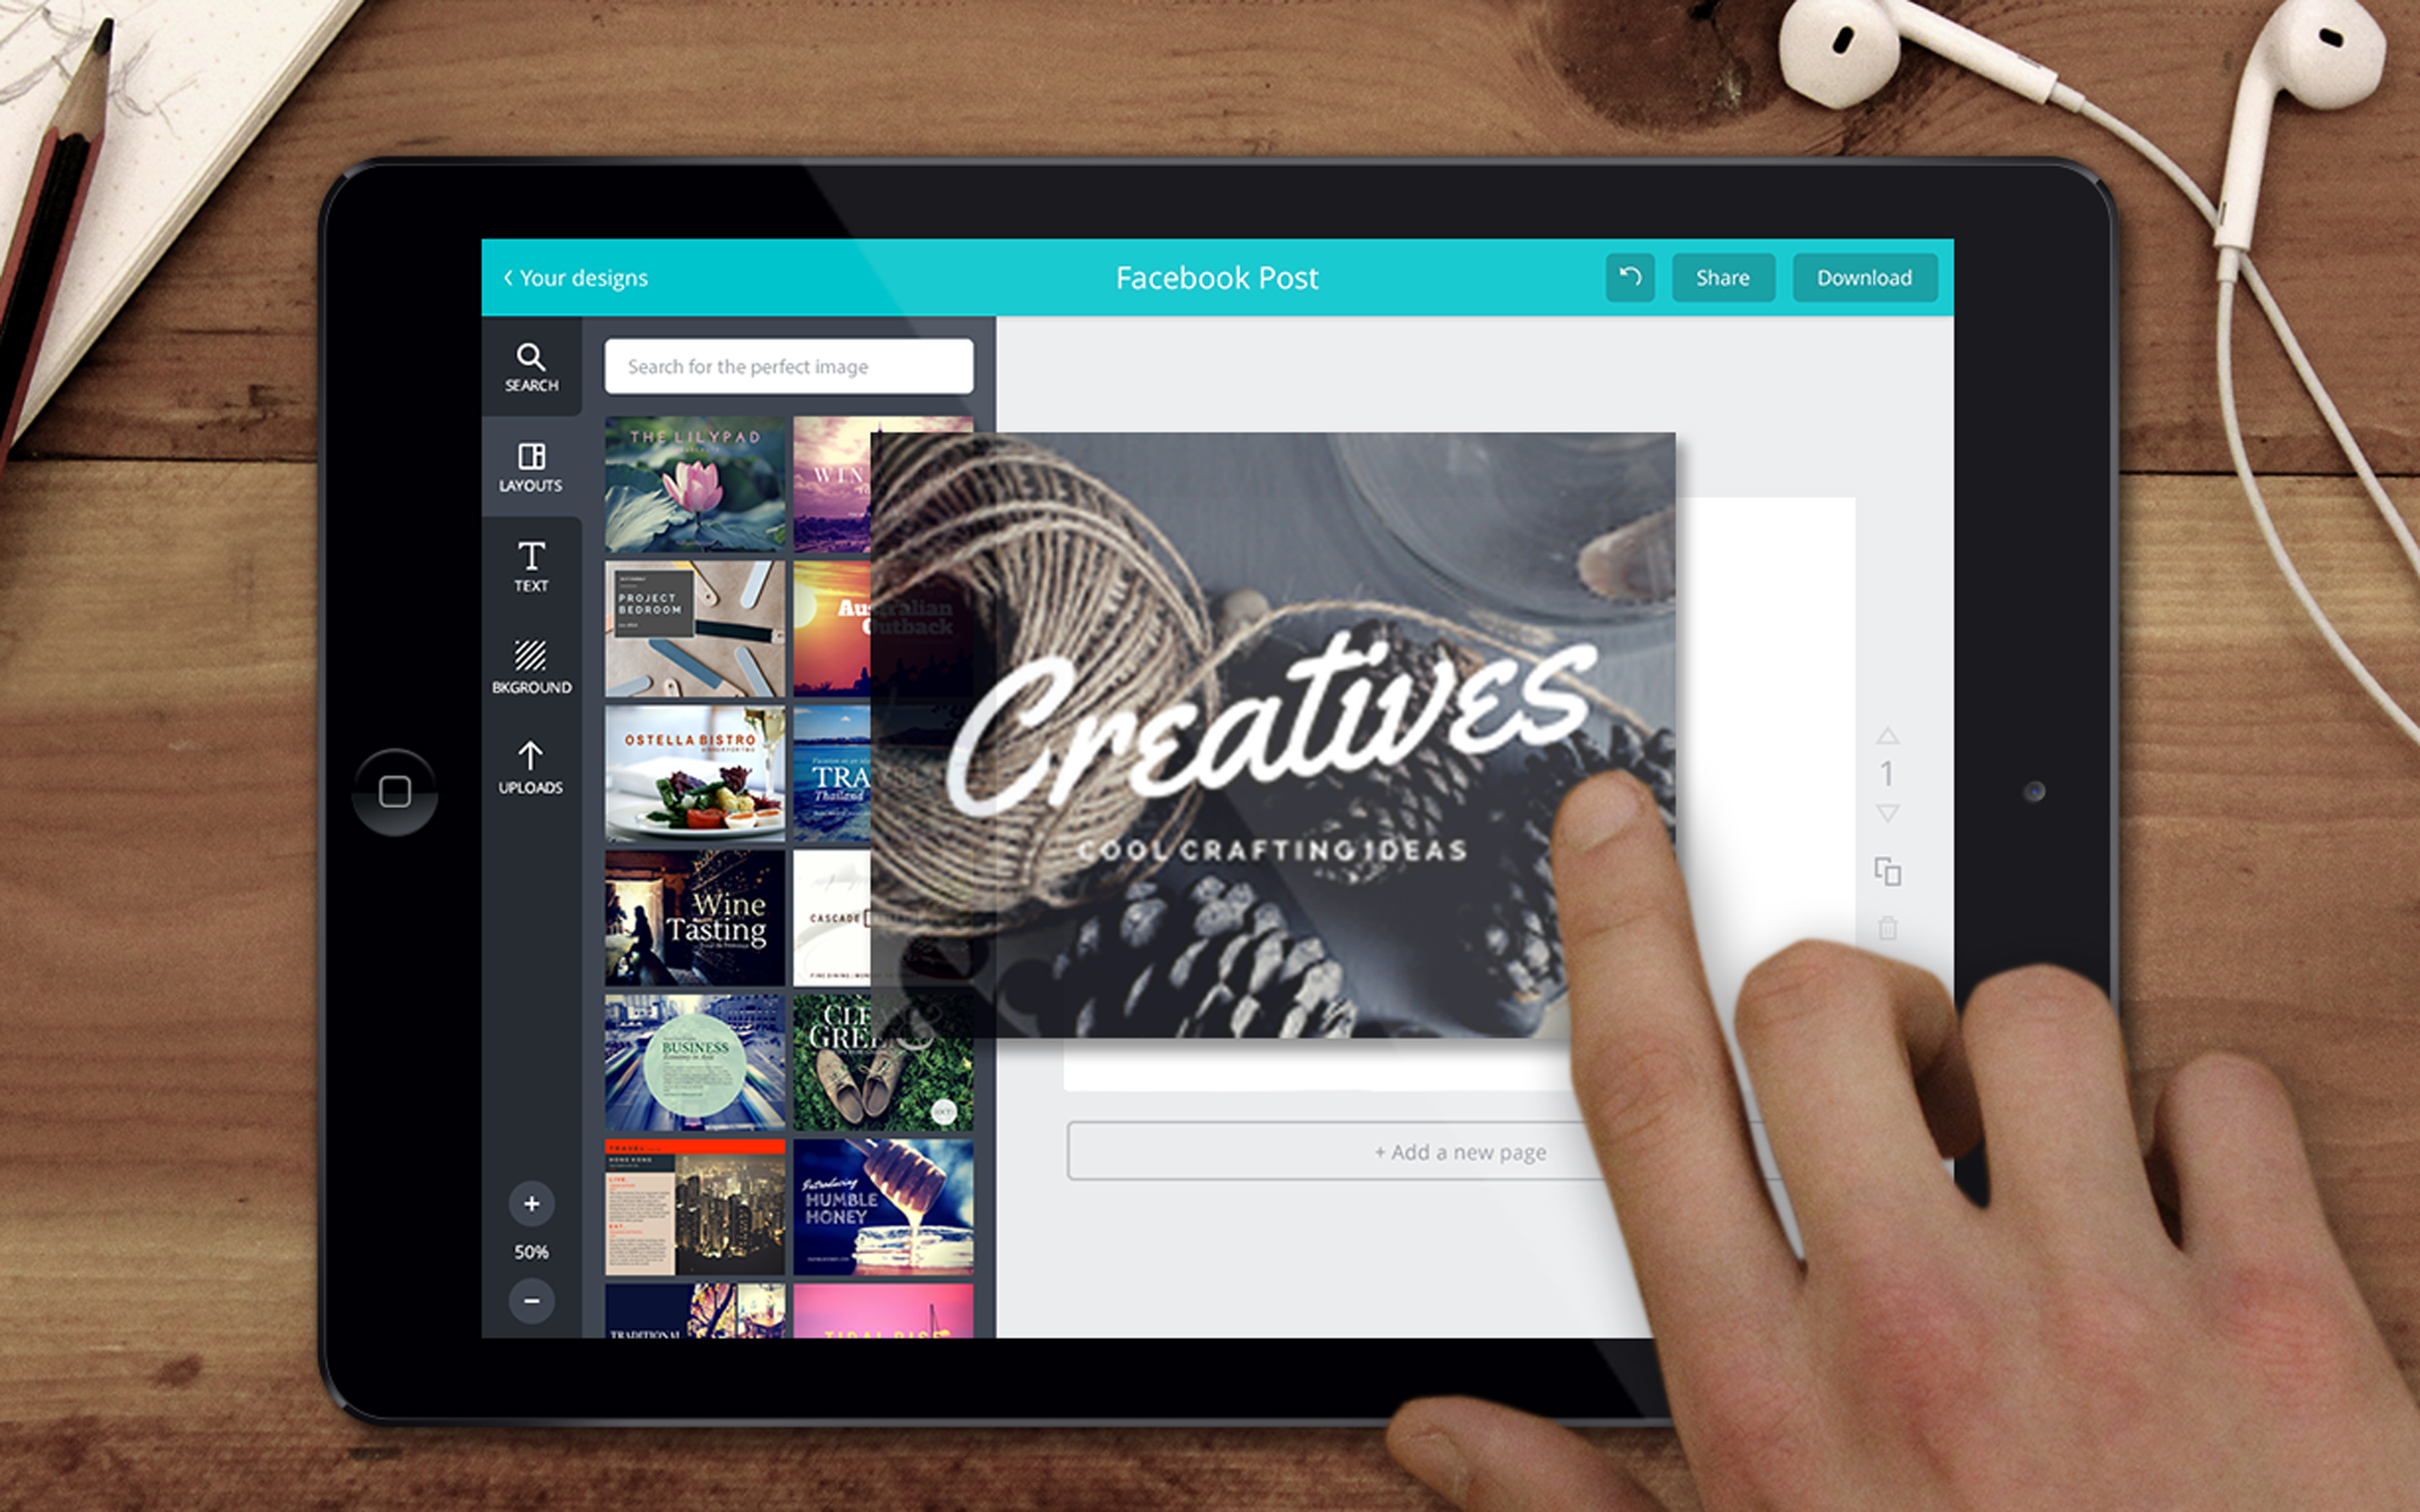Navigate back to Your designs
The image size is (2420, 1512).
571,276
